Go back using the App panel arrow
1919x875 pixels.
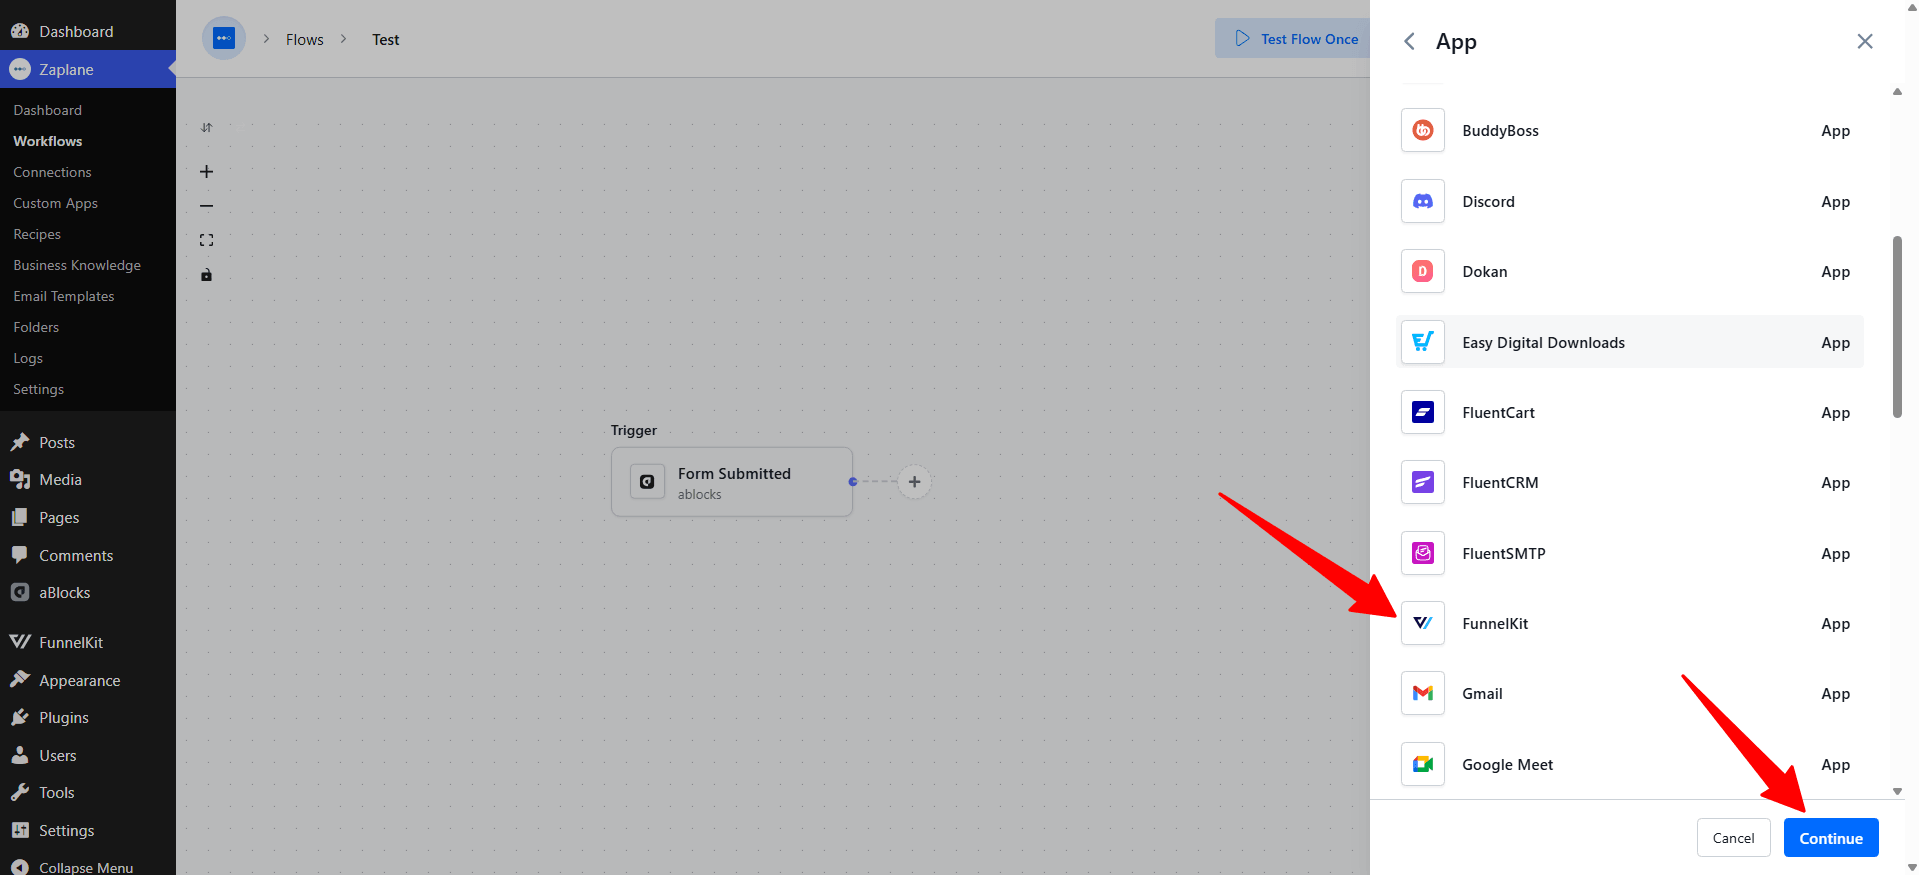[x=1409, y=41]
